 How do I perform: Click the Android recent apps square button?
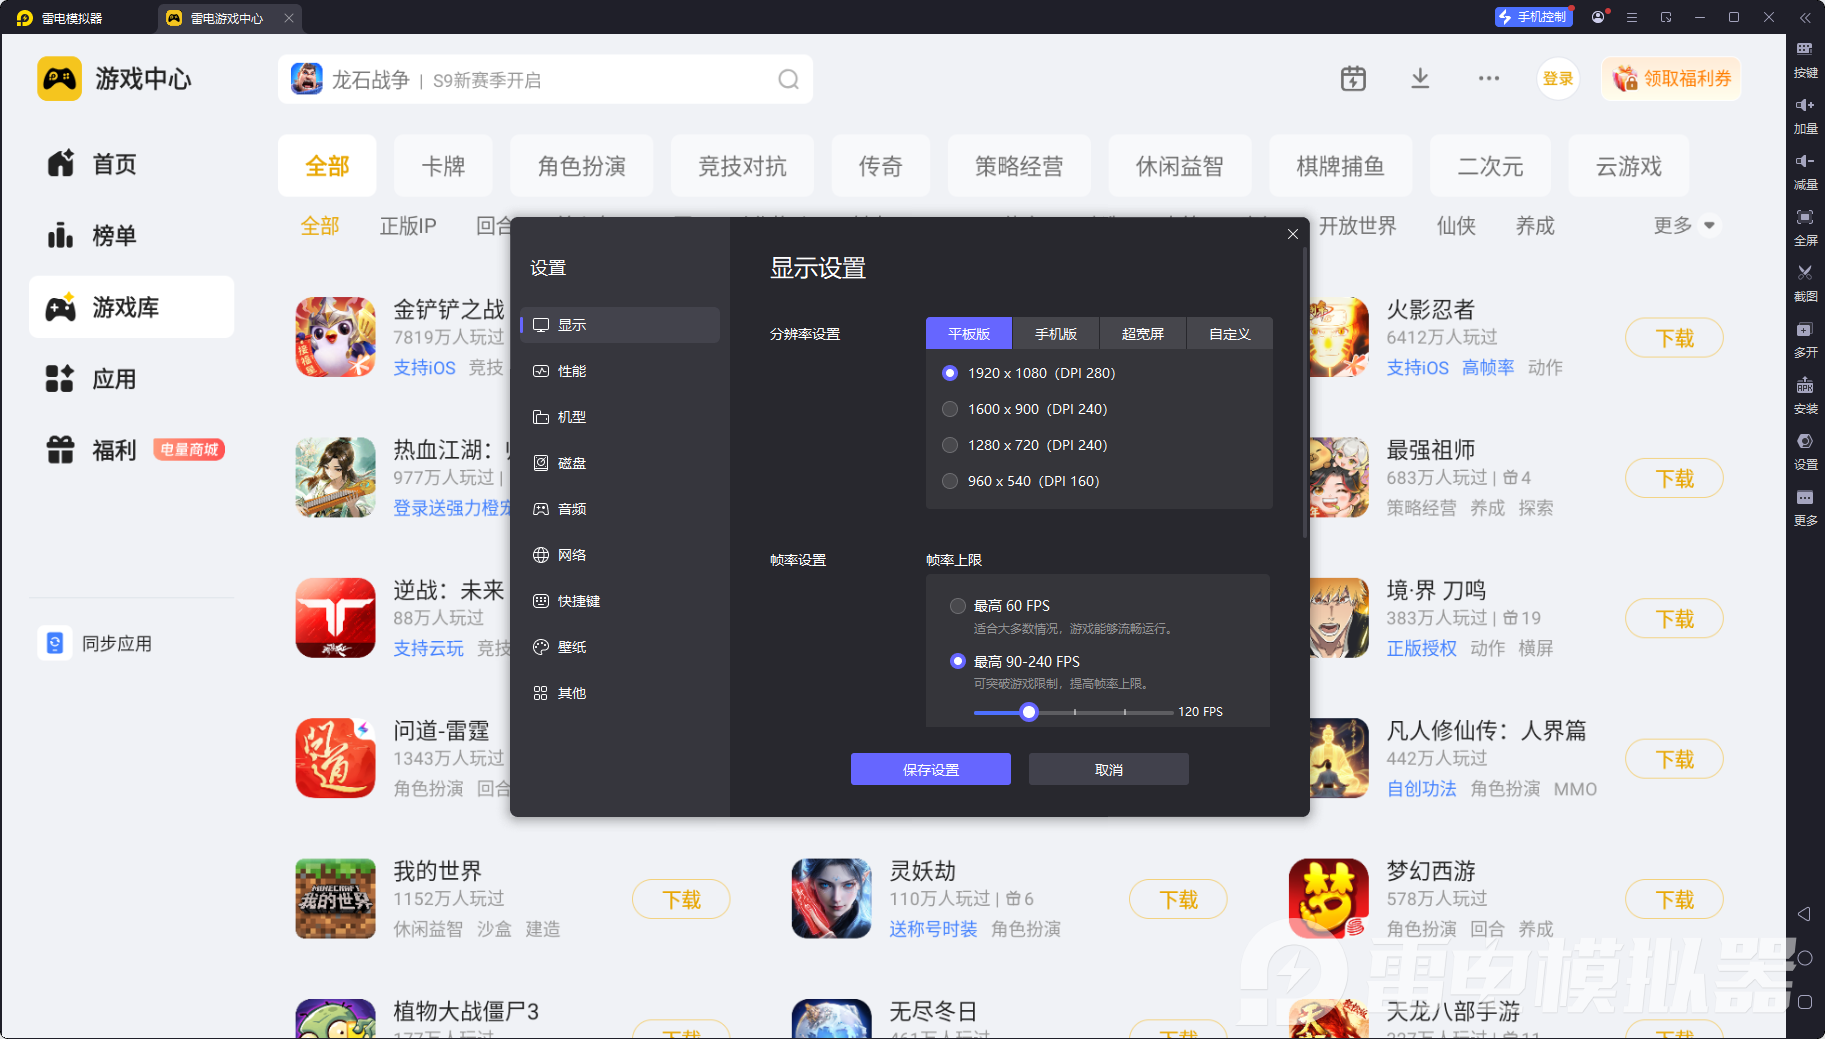tap(1804, 1002)
